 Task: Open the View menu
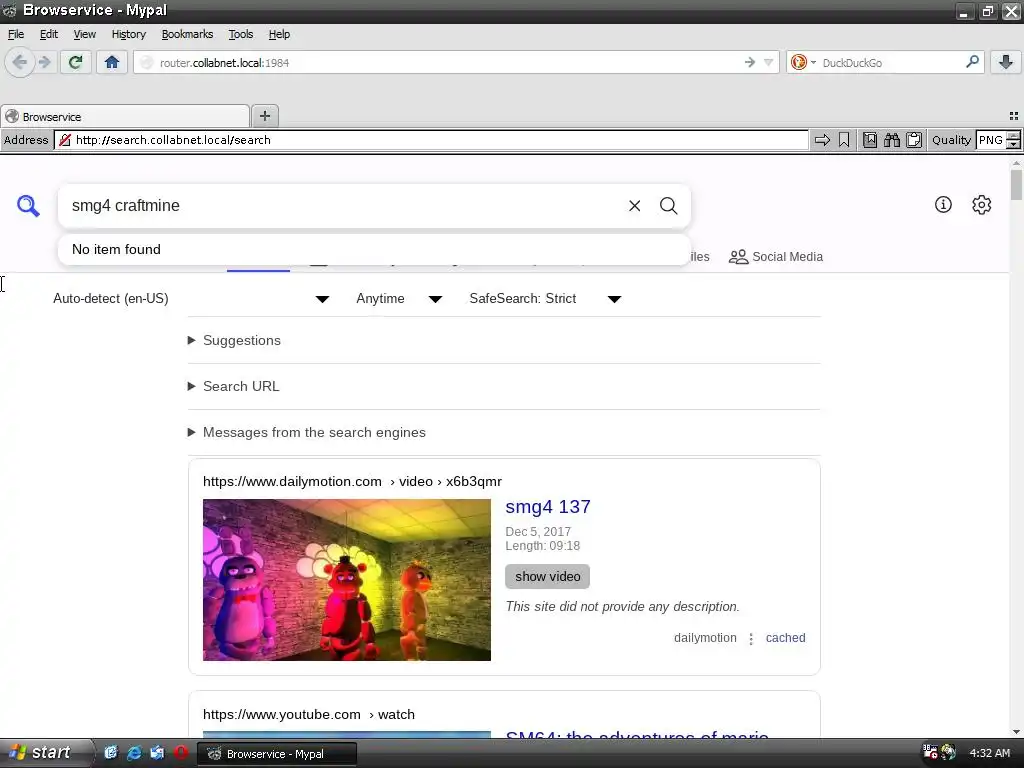click(x=84, y=34)
